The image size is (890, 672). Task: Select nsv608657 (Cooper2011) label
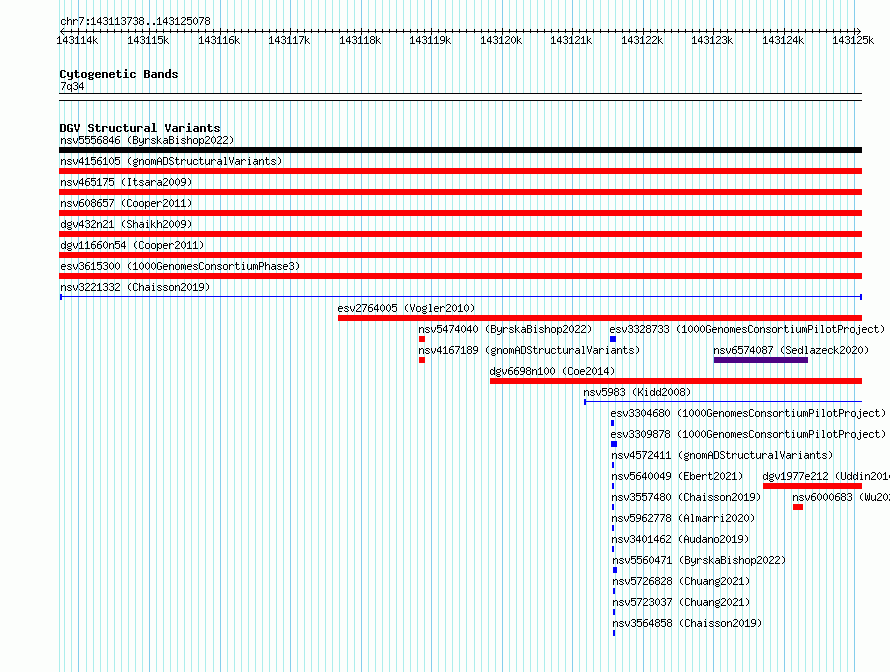[126, 203]
